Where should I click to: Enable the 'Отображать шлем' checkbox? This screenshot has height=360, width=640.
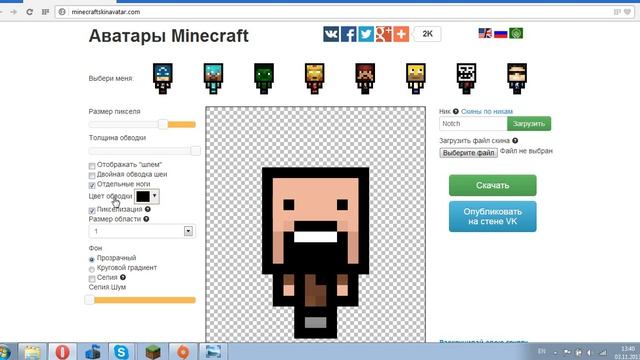92,165
